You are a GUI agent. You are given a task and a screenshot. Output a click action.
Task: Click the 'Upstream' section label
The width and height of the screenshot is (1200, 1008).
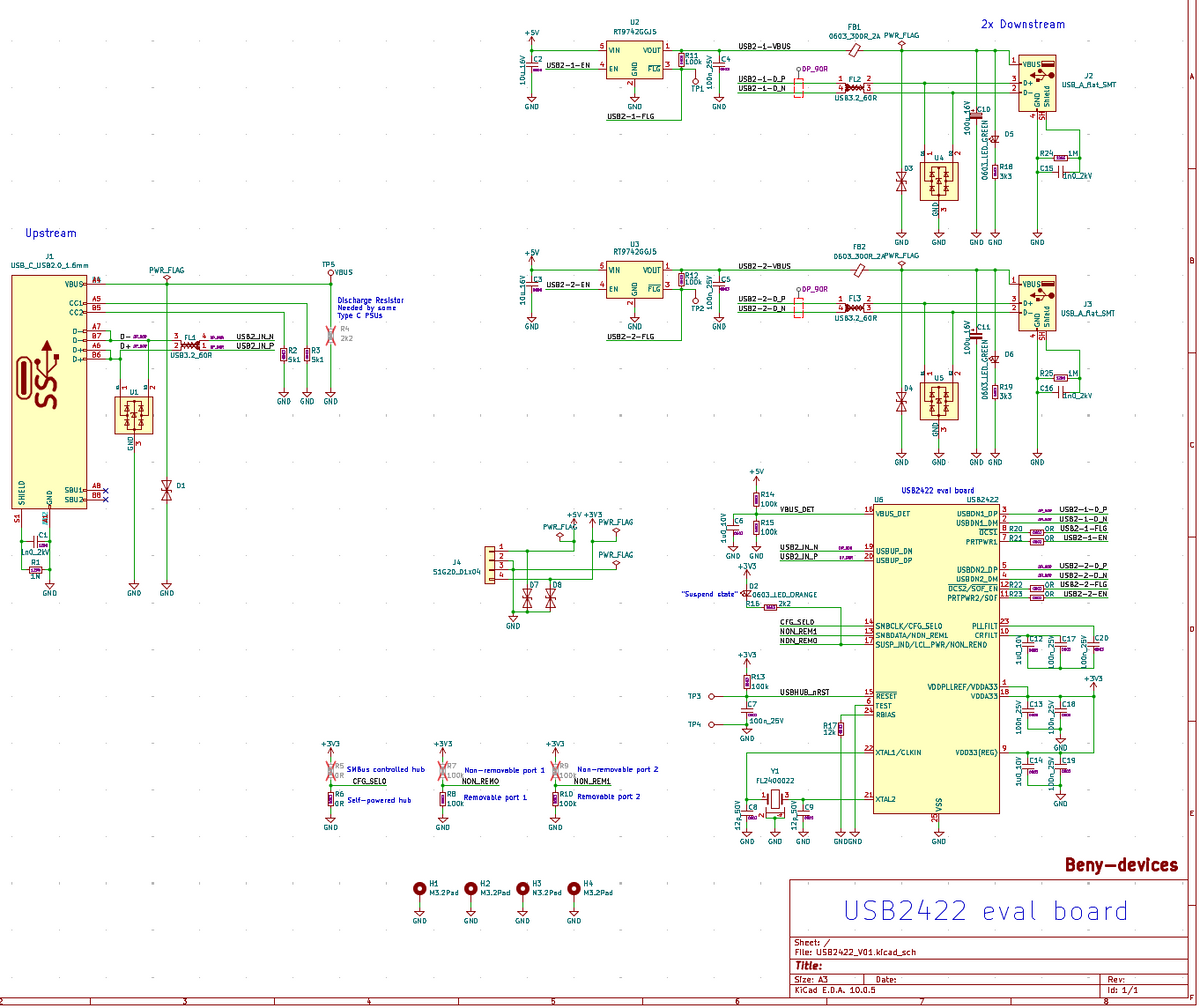click(50, 233)
